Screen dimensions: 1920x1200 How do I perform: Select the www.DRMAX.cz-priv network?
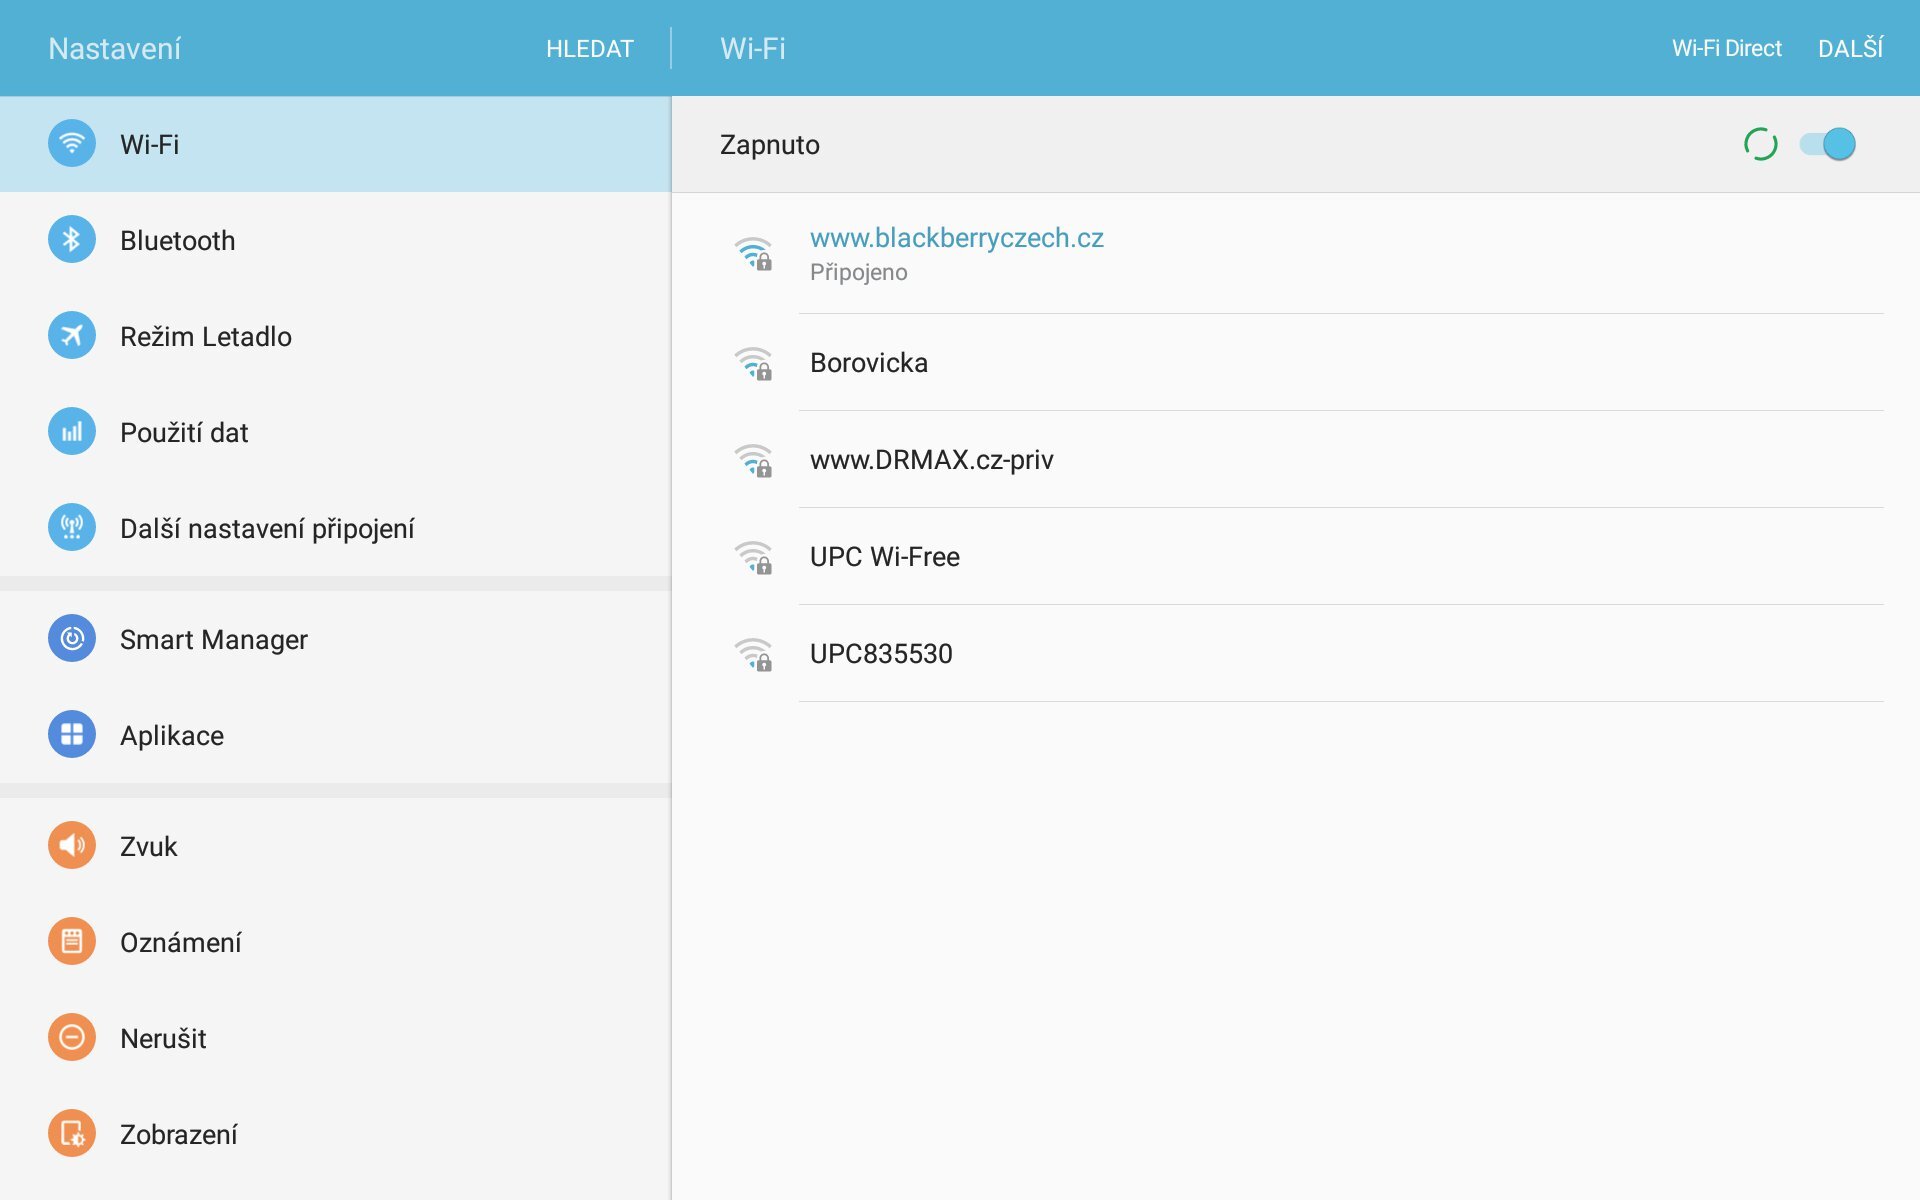pyautogui.click(x=931, y=459)
